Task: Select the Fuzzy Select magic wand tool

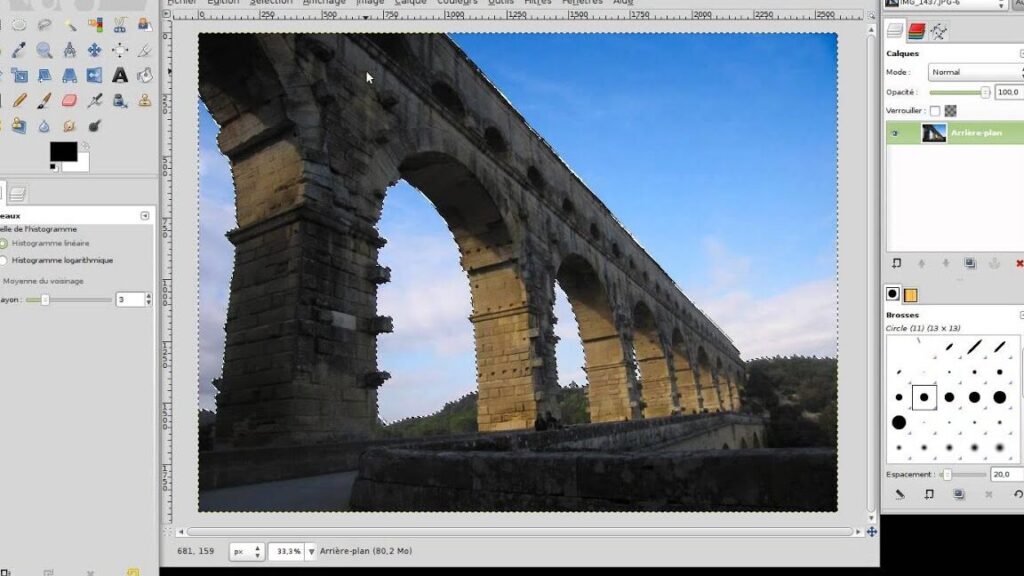Action: click(70, 25)
